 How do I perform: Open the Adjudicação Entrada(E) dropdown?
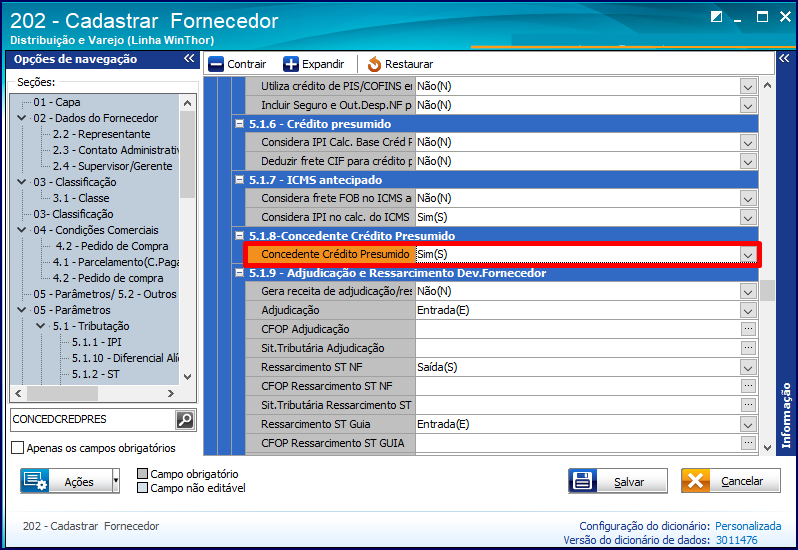[x=748, y=311]
